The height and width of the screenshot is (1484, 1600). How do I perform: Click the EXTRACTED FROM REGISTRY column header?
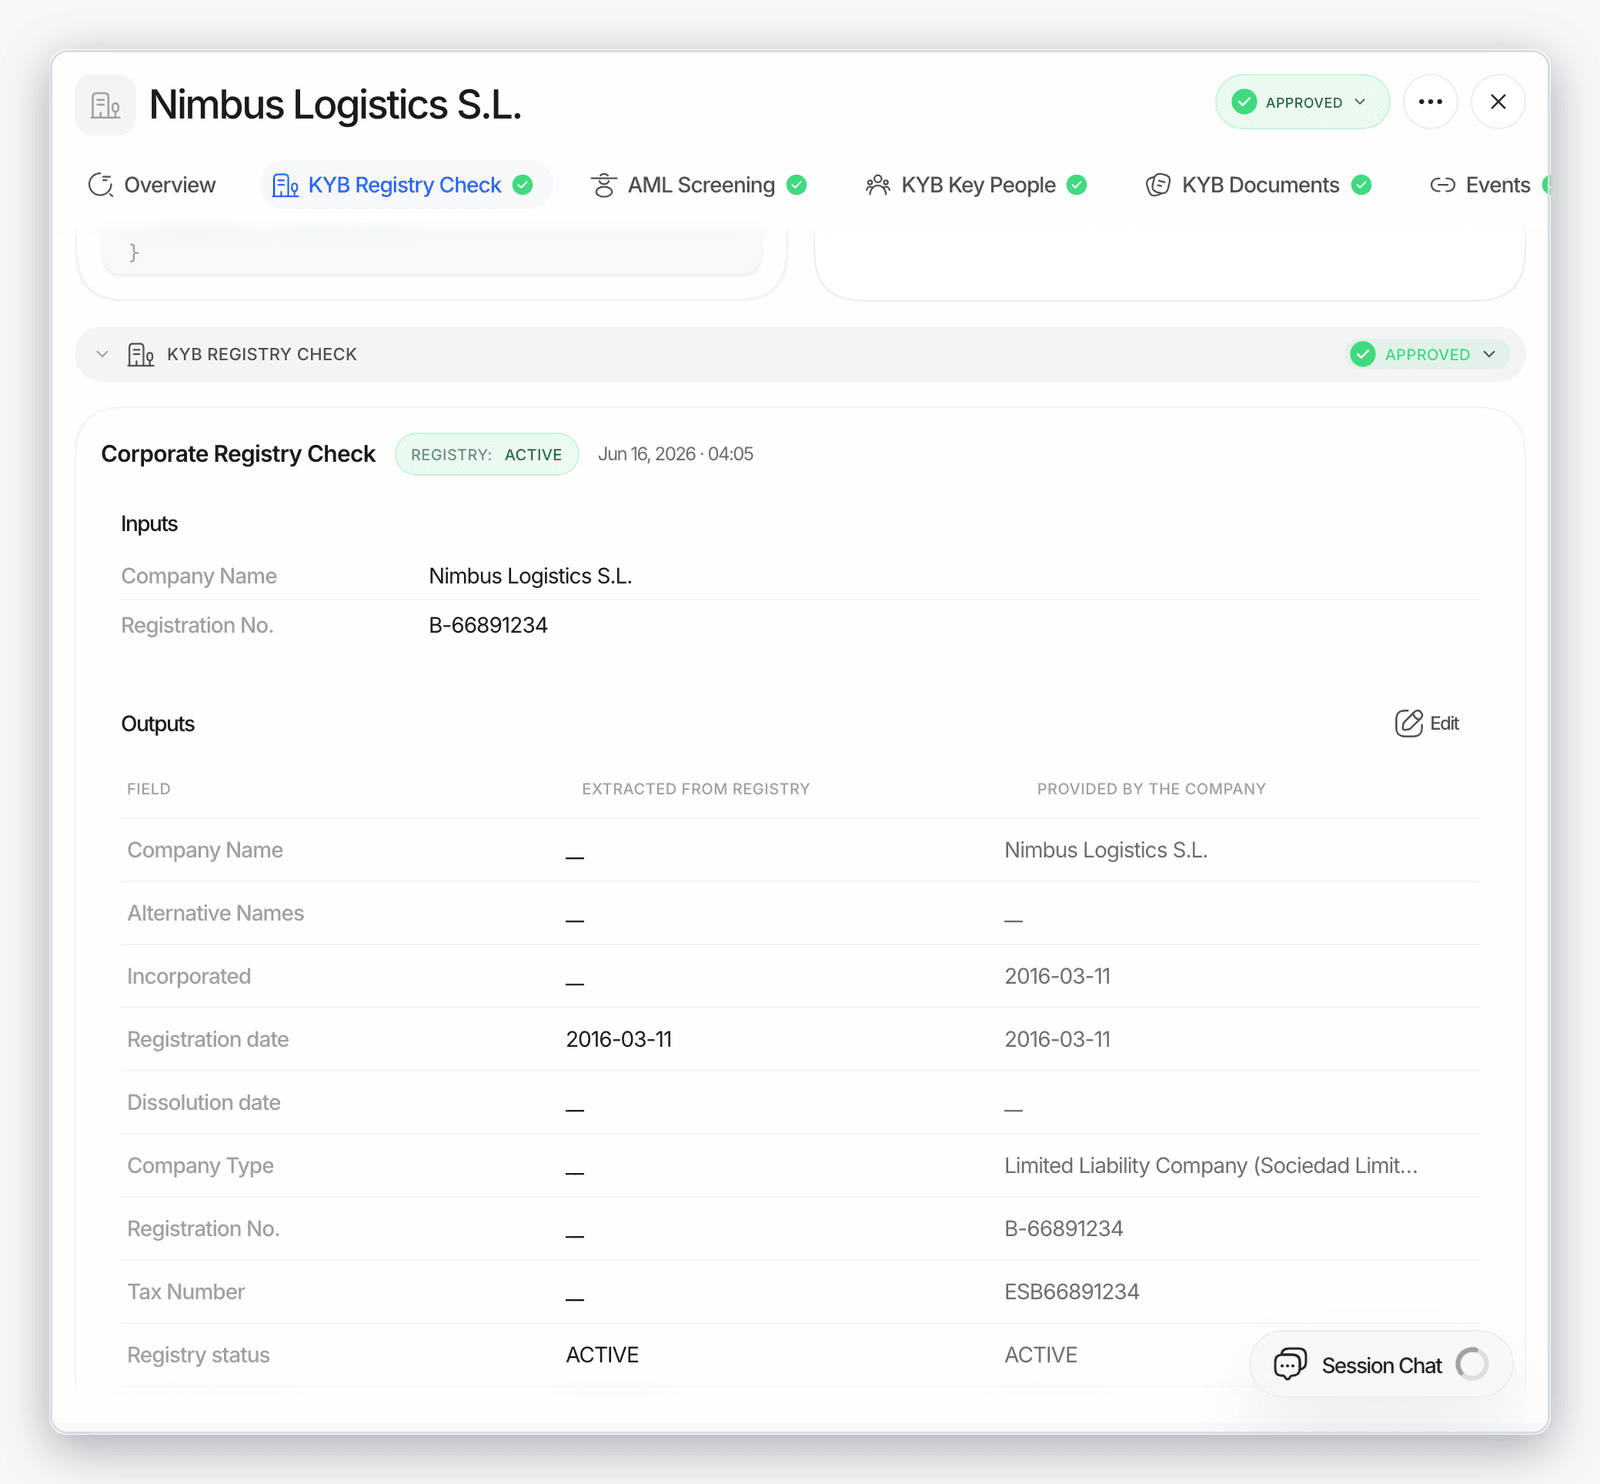696,789
